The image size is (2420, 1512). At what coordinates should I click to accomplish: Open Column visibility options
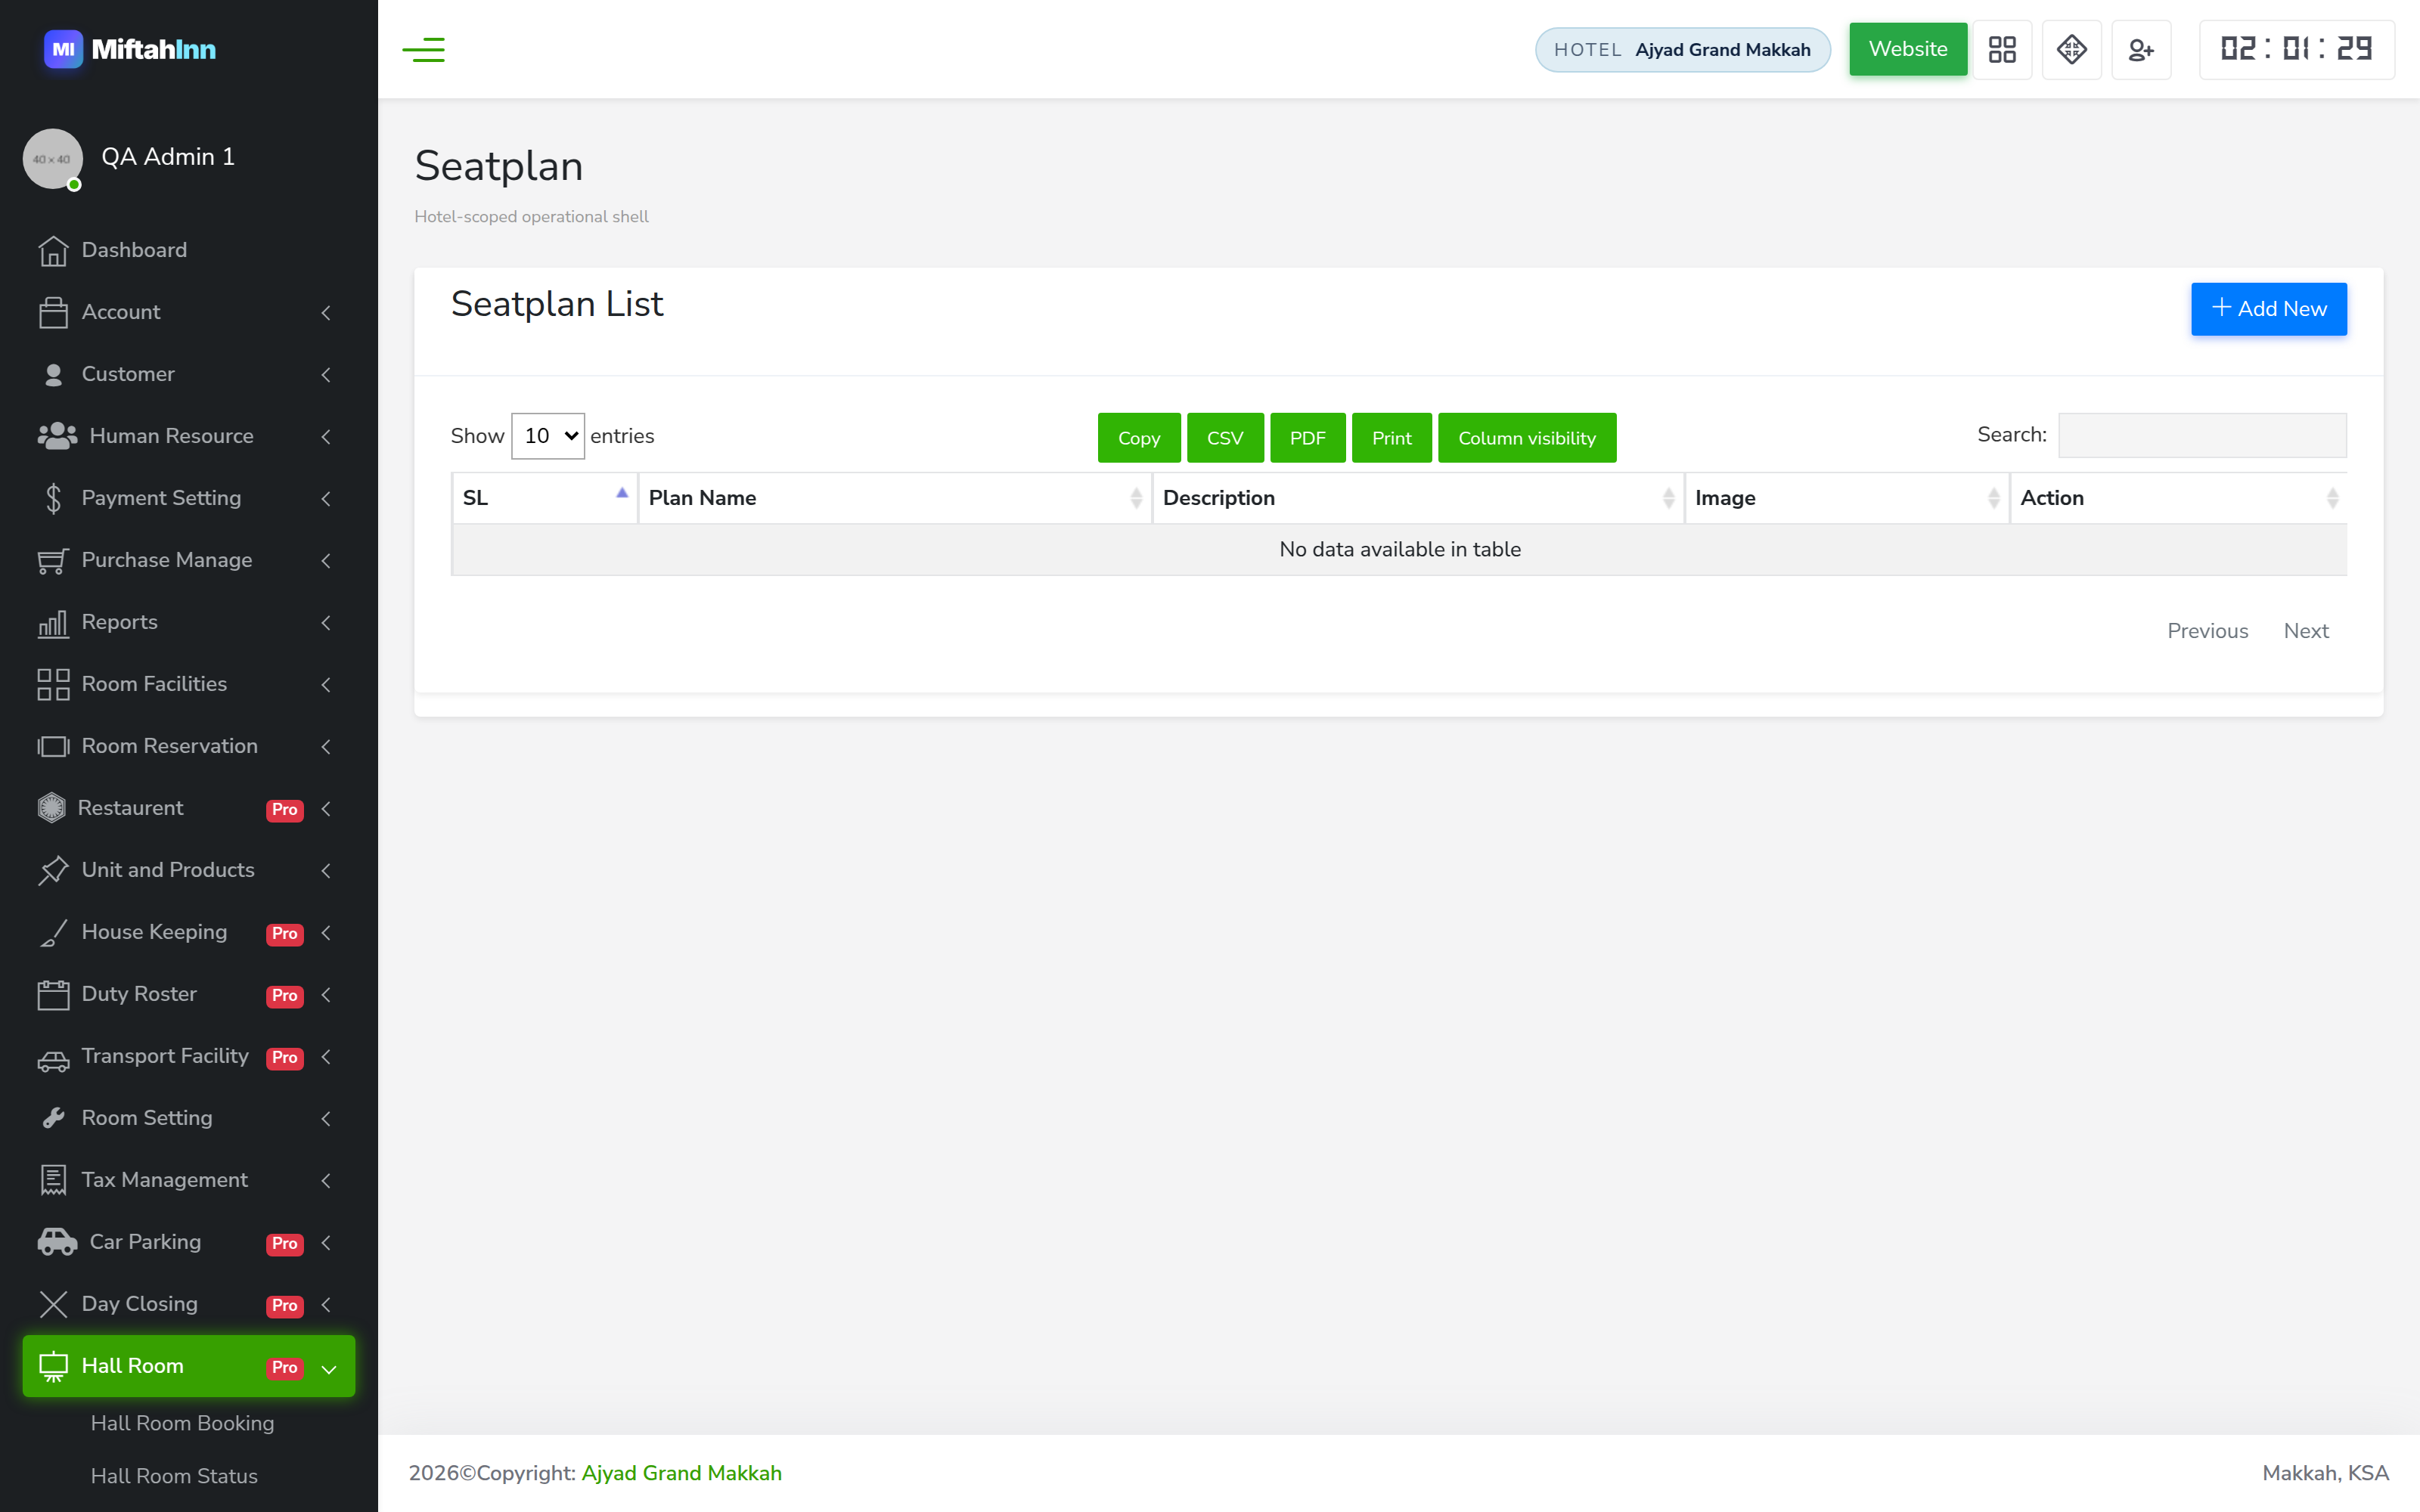[x=1526, y=438]
